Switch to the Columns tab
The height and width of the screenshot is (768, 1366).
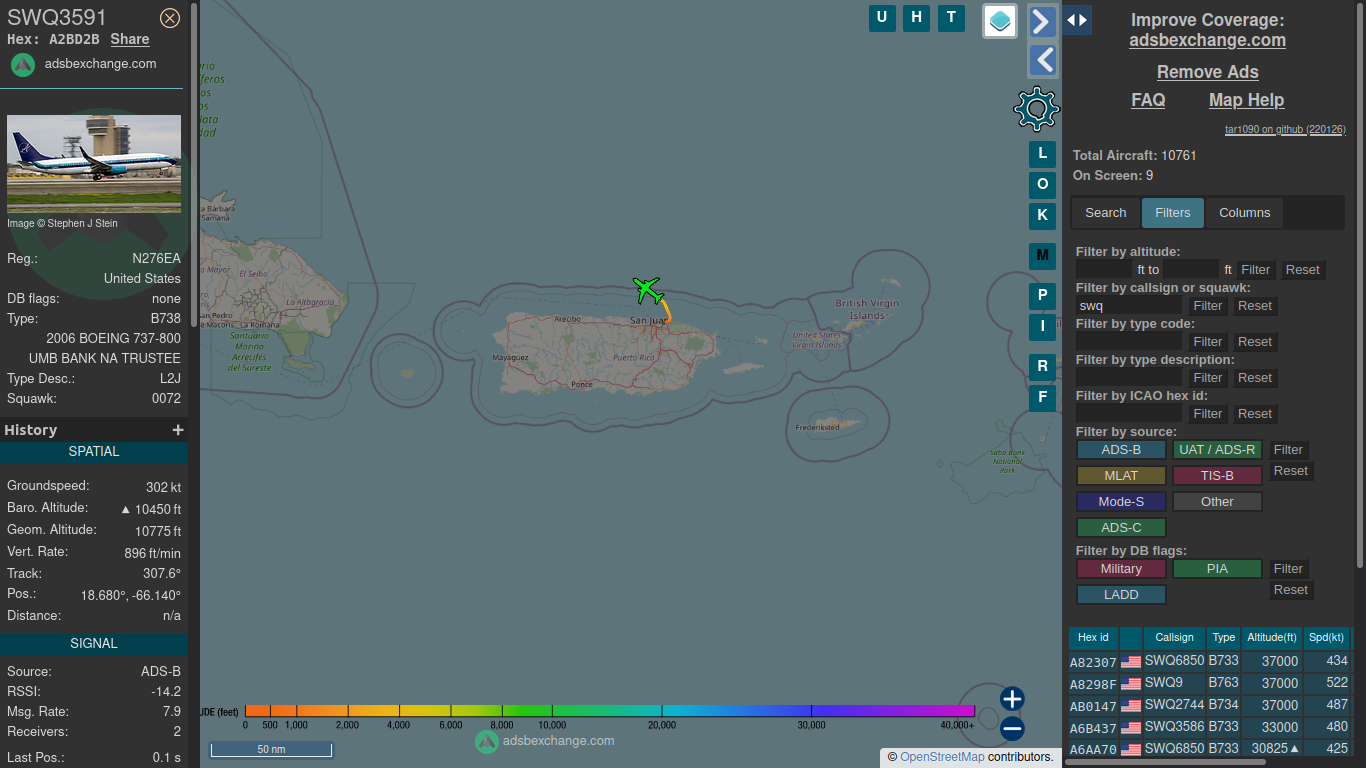click(x=1244, y=213)
